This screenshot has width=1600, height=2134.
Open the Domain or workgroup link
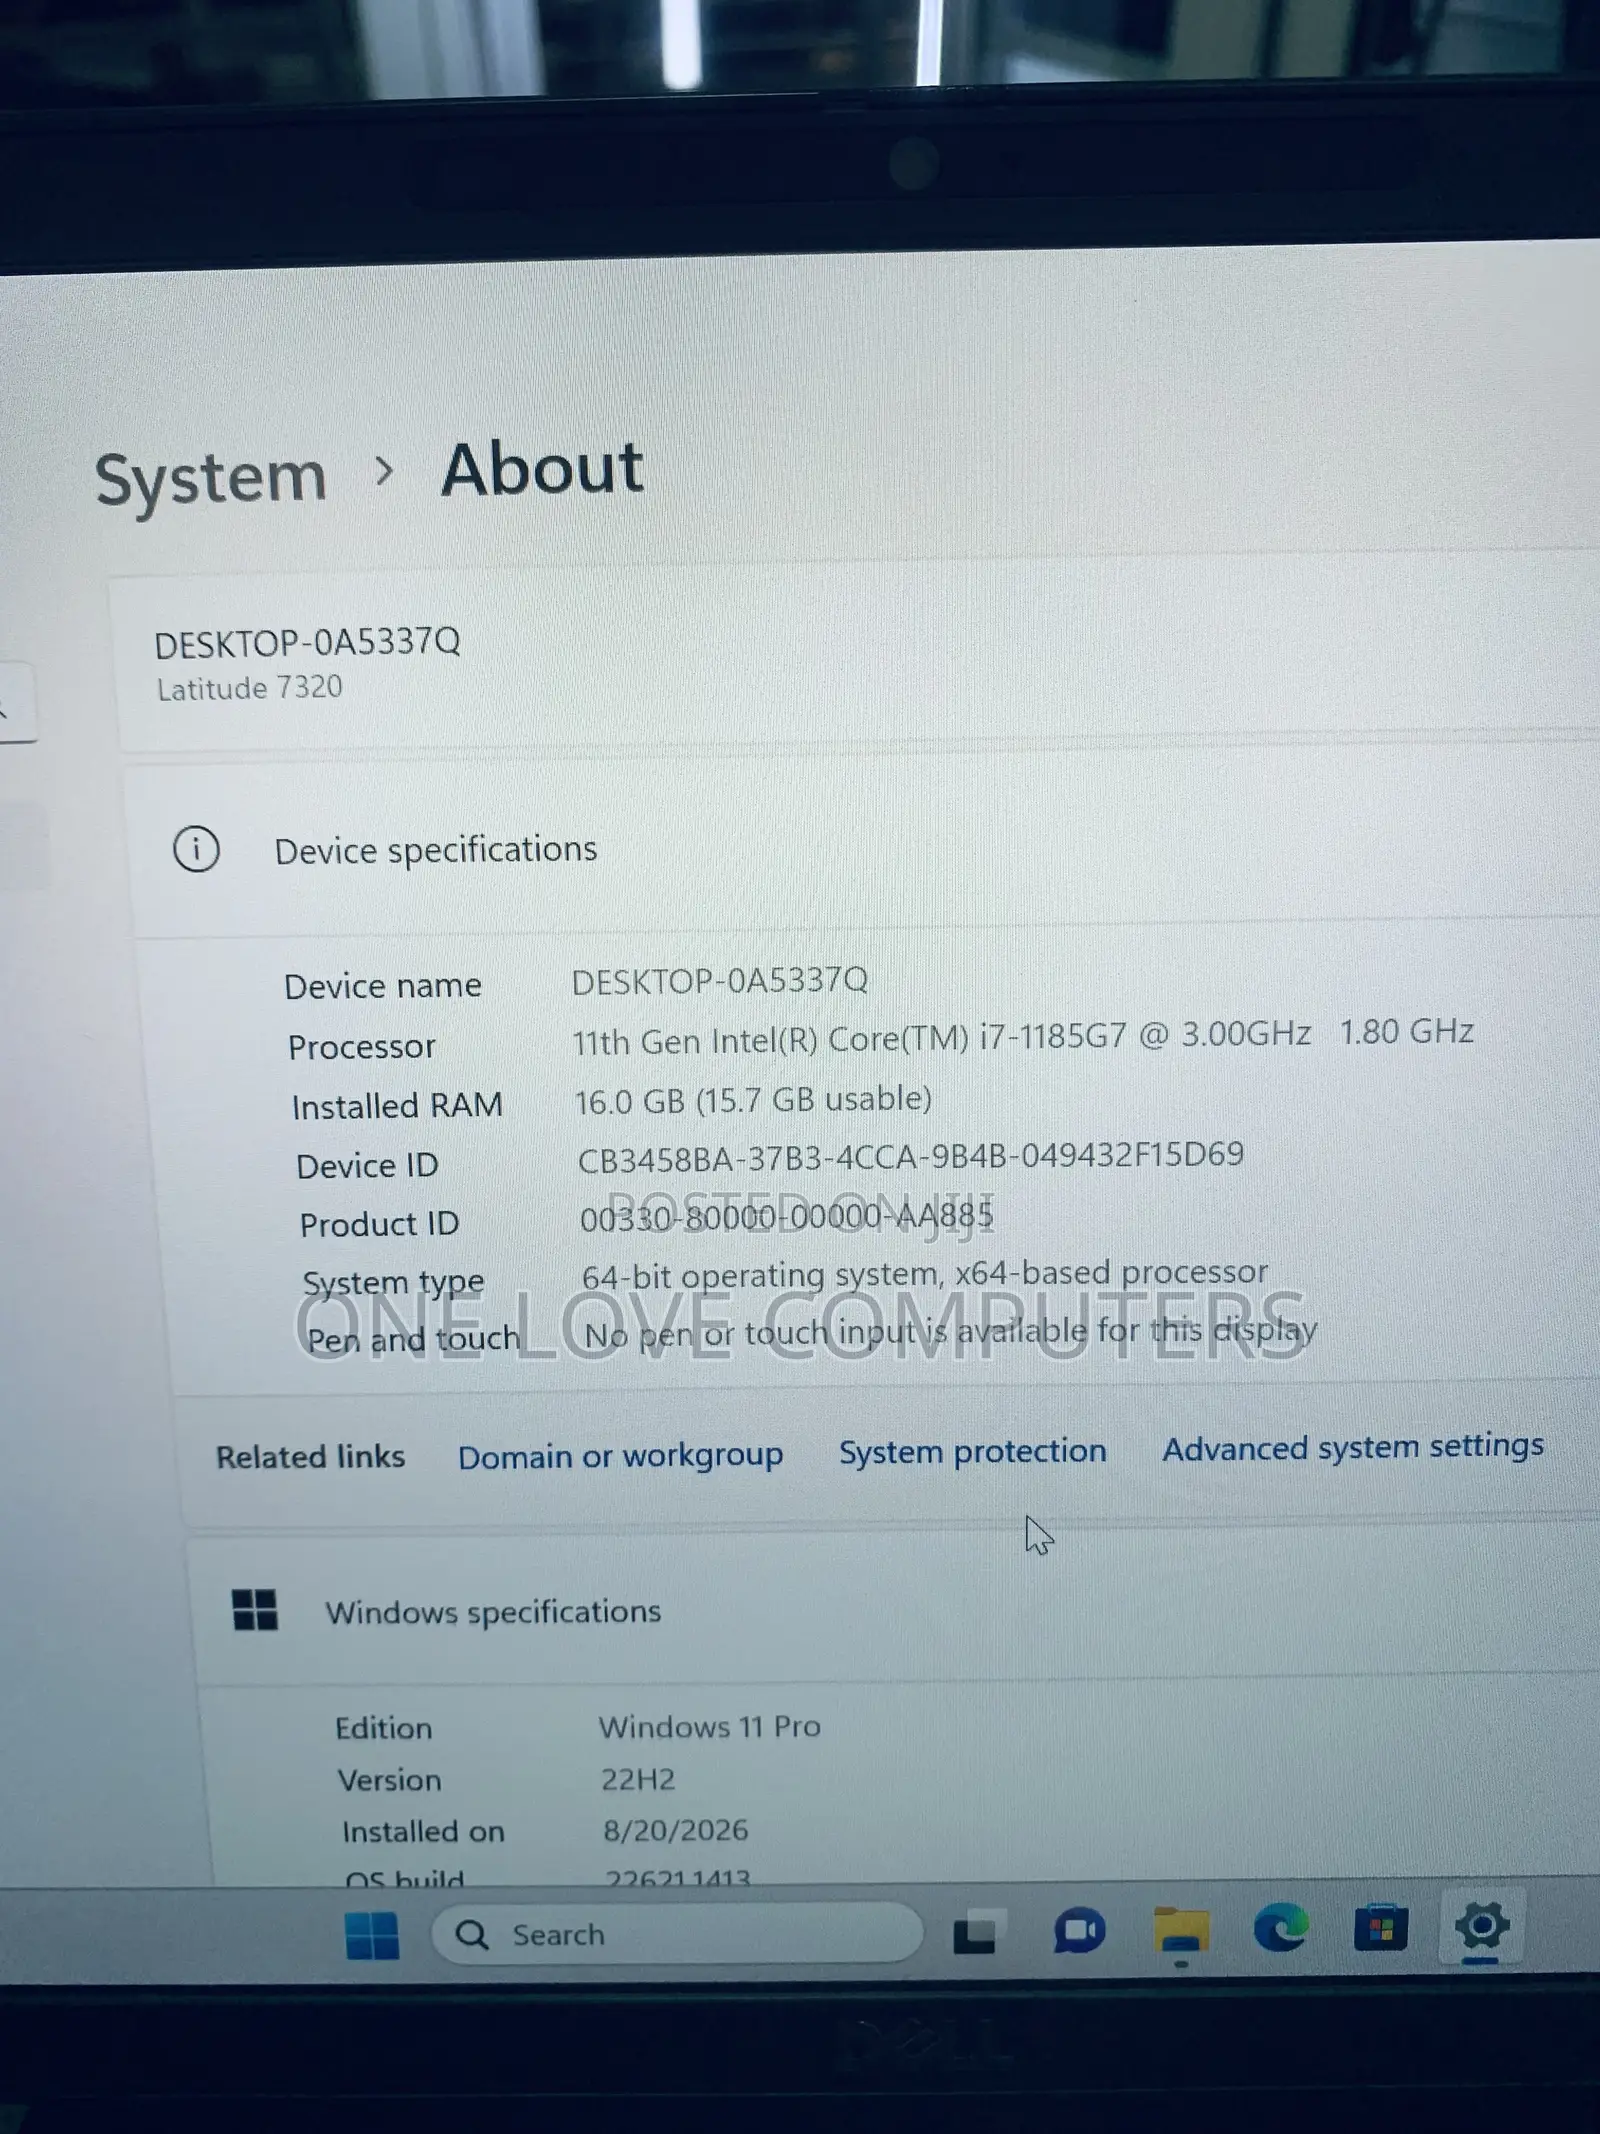pos(620,1456)
